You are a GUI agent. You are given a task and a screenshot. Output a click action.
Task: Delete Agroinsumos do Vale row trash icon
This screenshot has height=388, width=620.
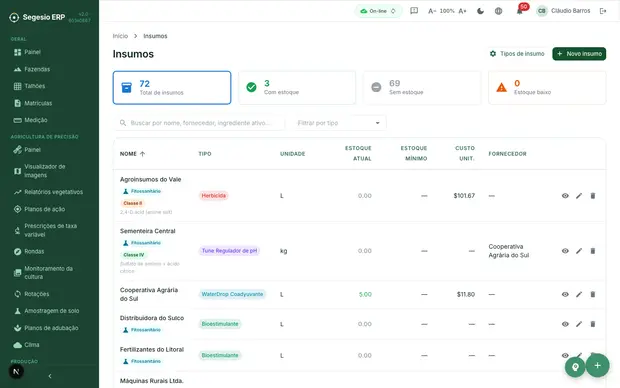(593, 196)
